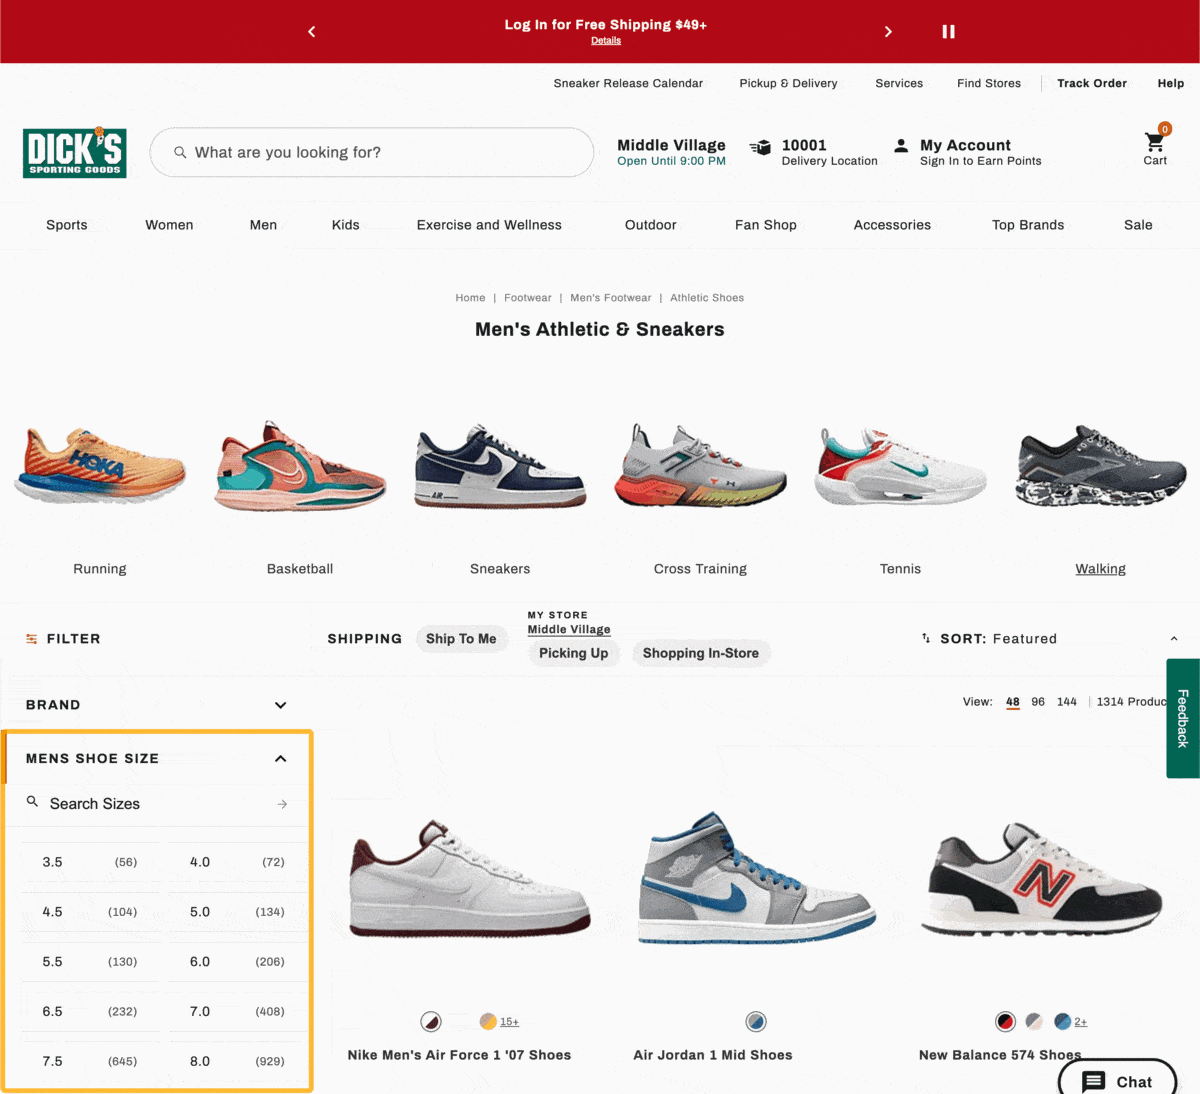Pause the promo banner carousel
Screen dimensions: 1200x1094
(x=948, y=31)
